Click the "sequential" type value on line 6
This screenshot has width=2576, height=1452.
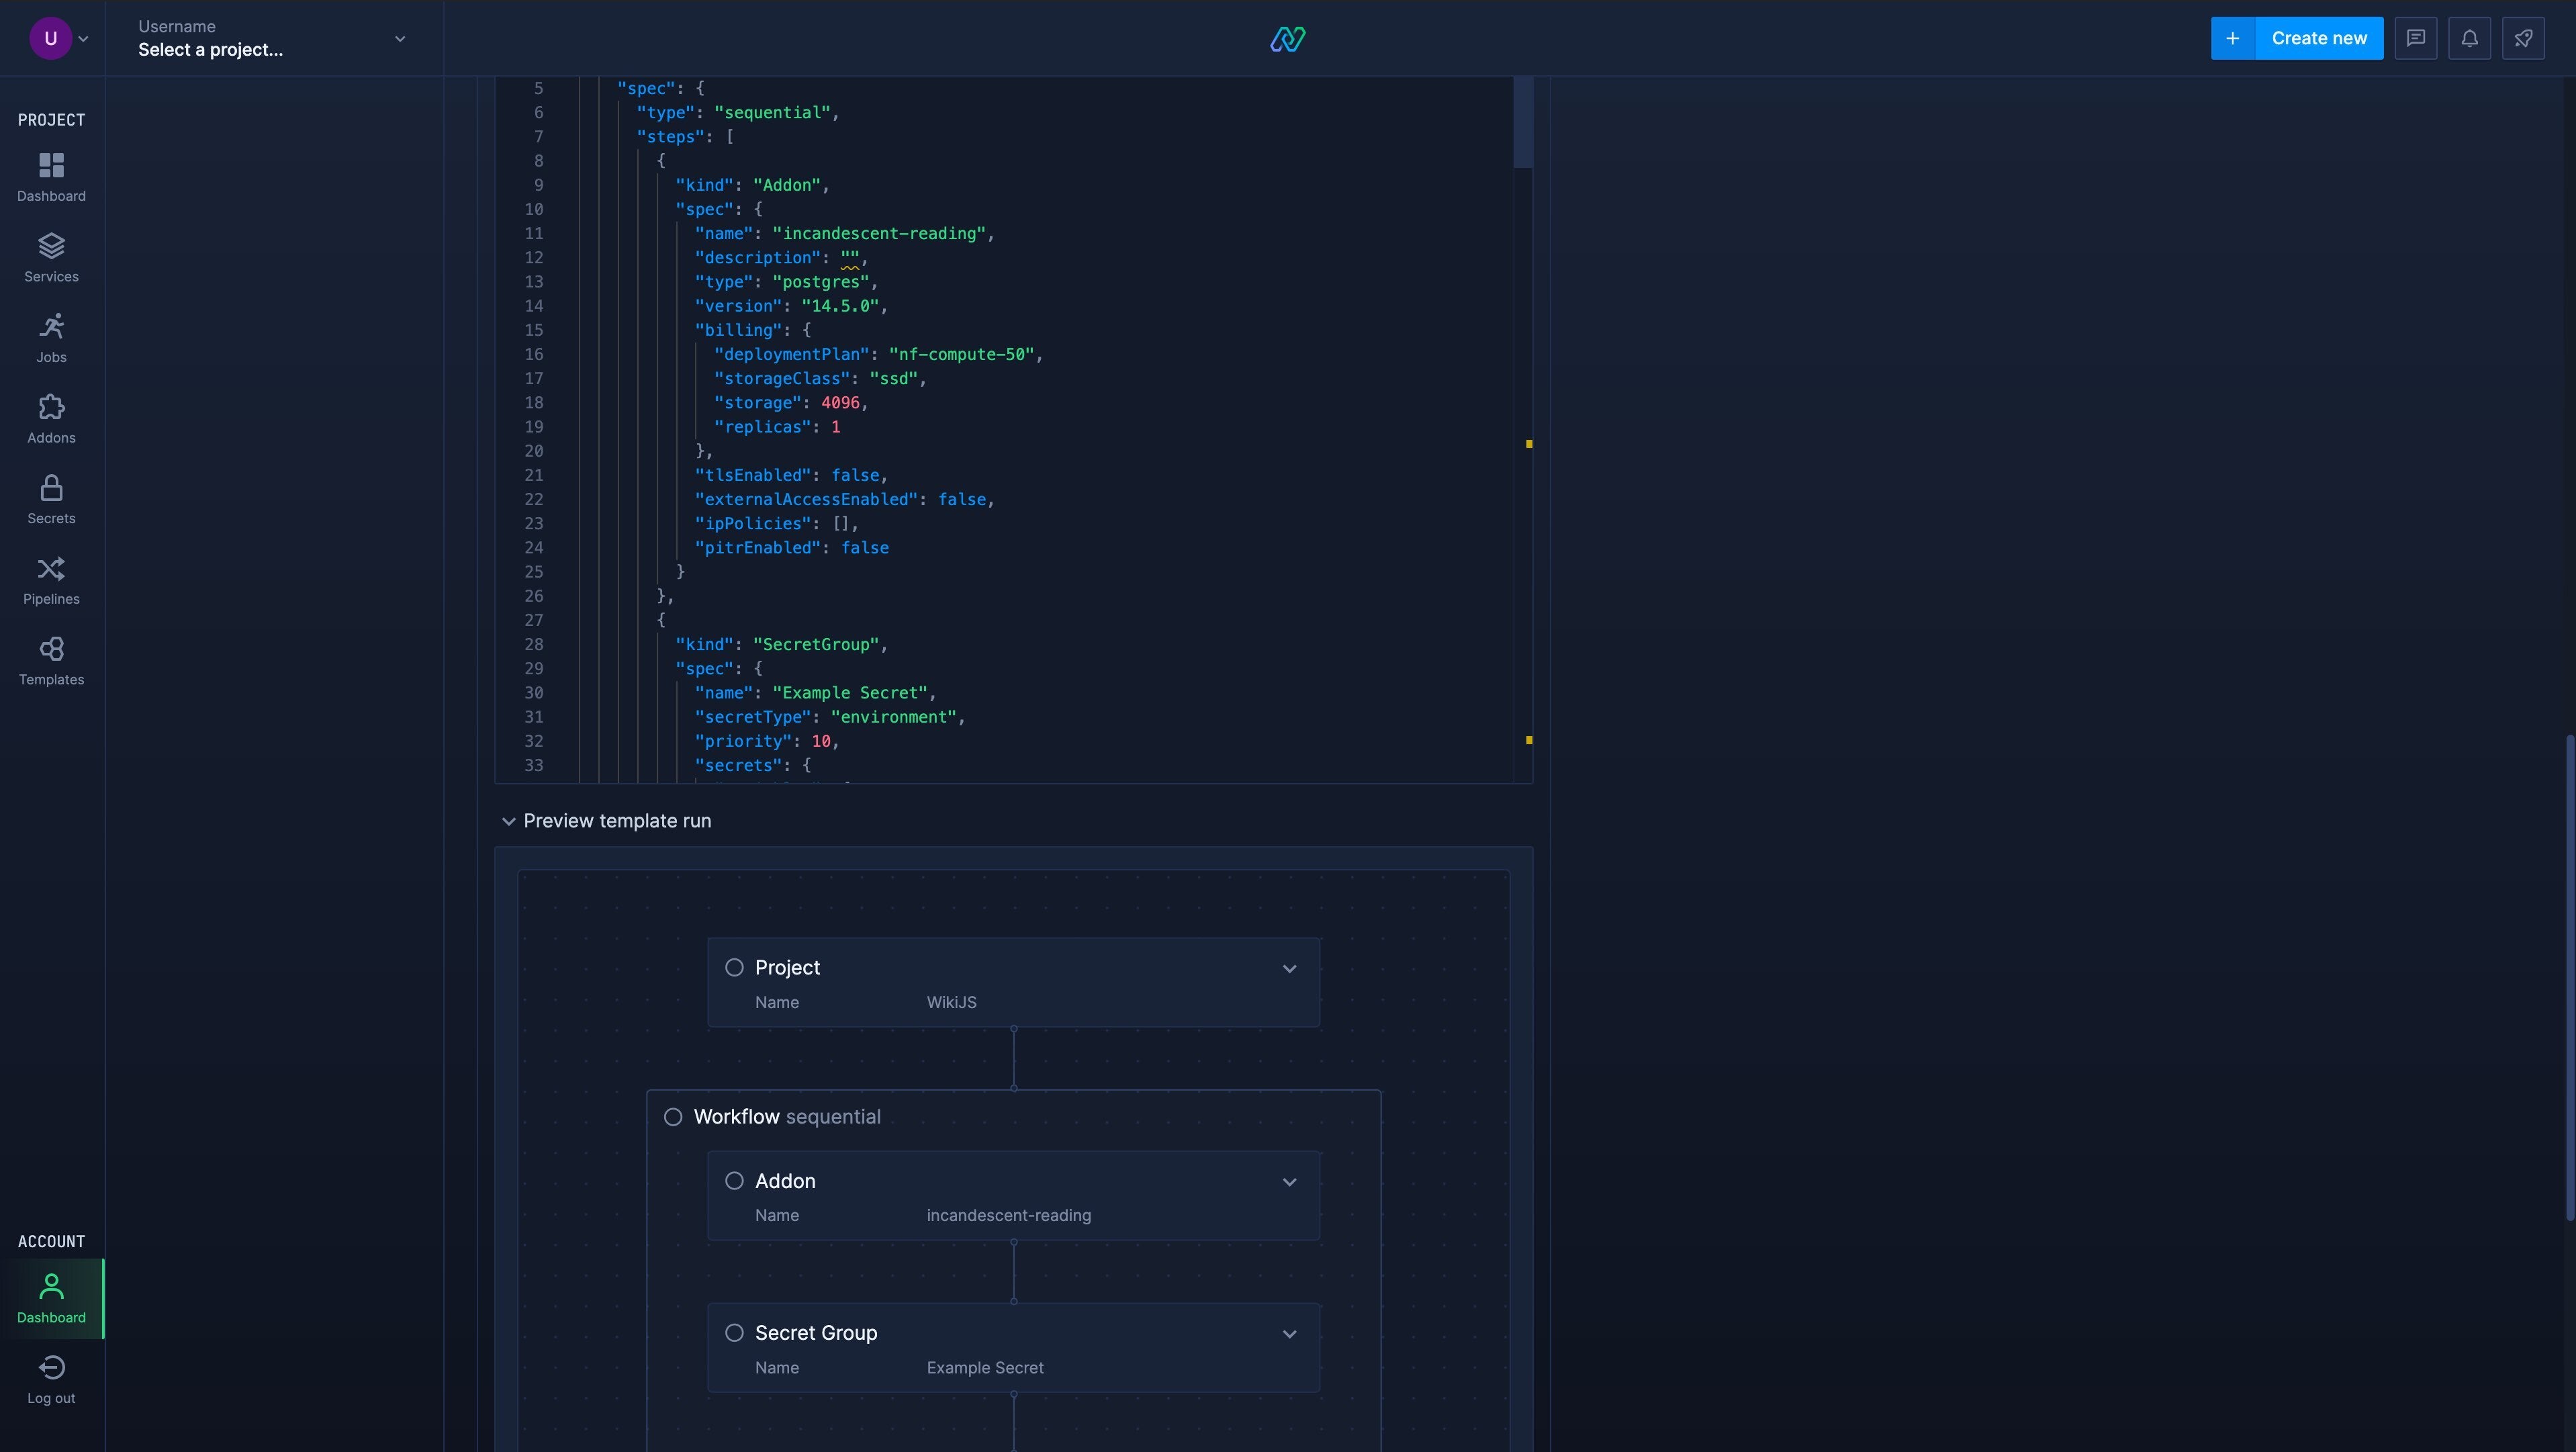772,113
